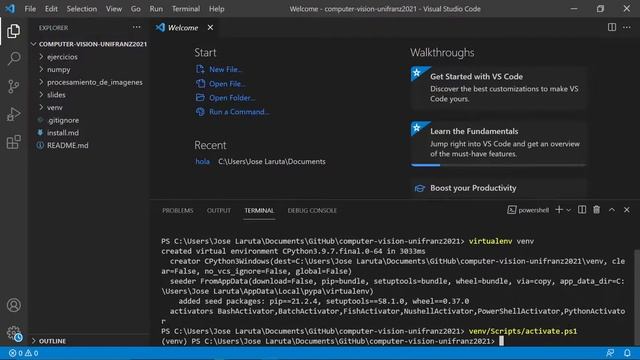
Task: Open the Terminal menu
Action: (186, 9)
